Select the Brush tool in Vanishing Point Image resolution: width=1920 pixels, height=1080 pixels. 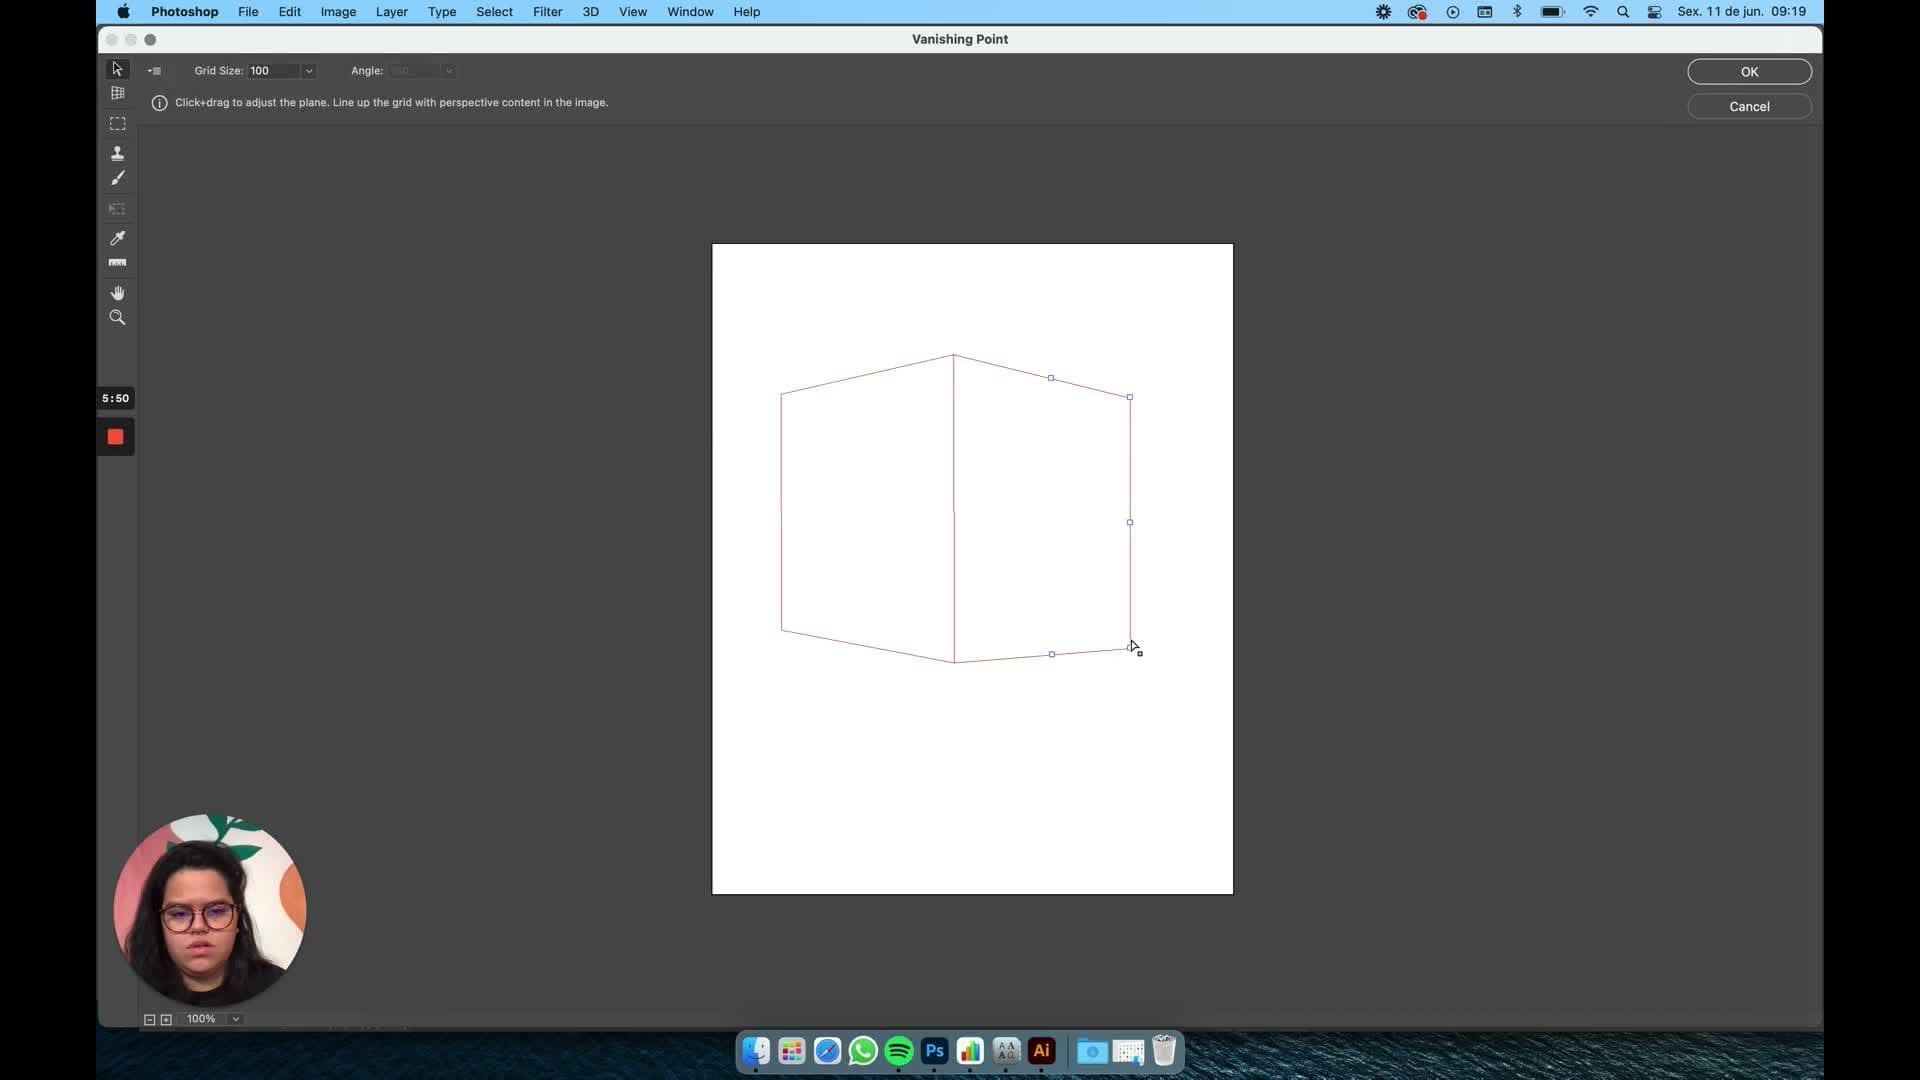[x=117, y=178]
